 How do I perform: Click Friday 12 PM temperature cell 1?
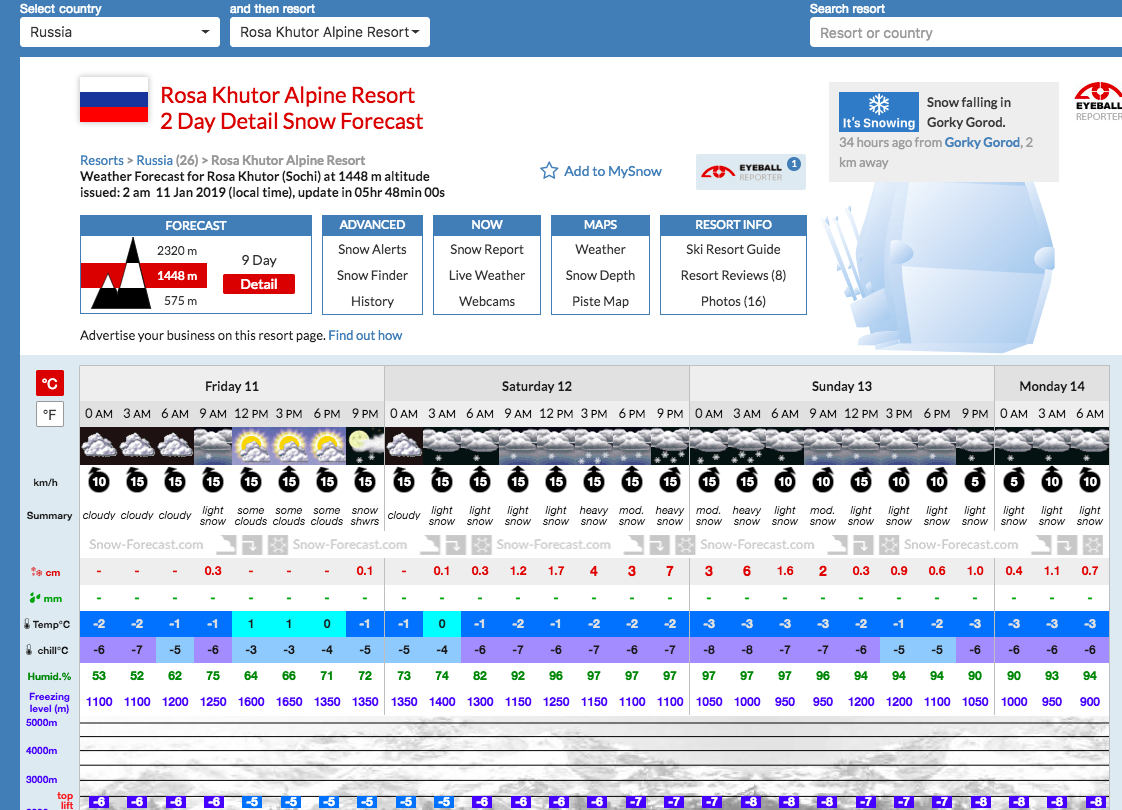251,624
